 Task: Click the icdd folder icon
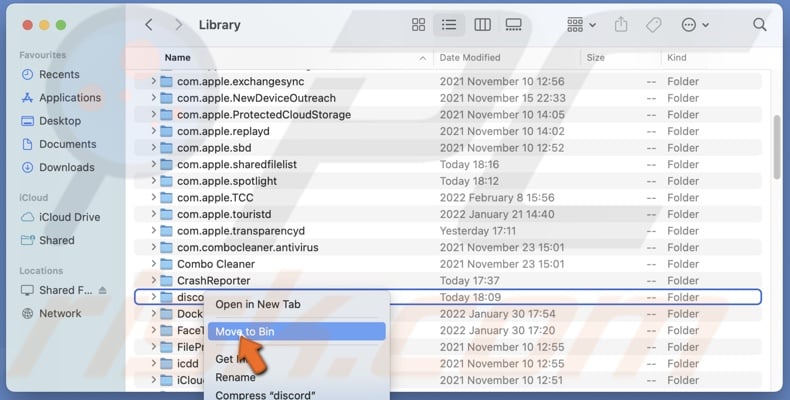tap(166, 363)
